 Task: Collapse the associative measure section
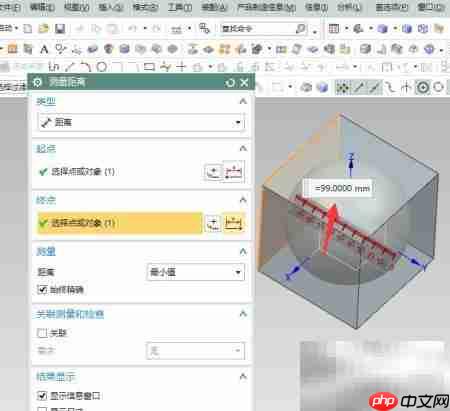243,314
